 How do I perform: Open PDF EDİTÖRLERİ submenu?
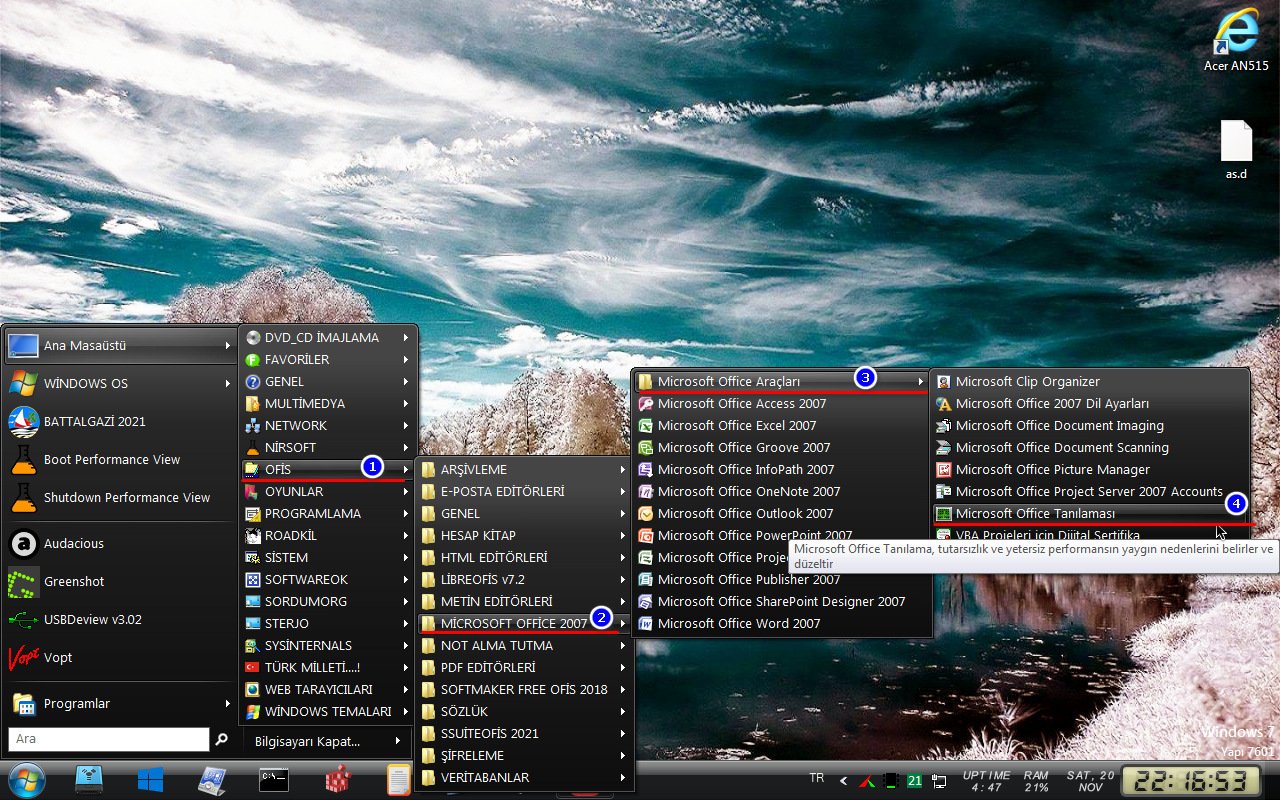pyautogui.click(x=525, y=667)
